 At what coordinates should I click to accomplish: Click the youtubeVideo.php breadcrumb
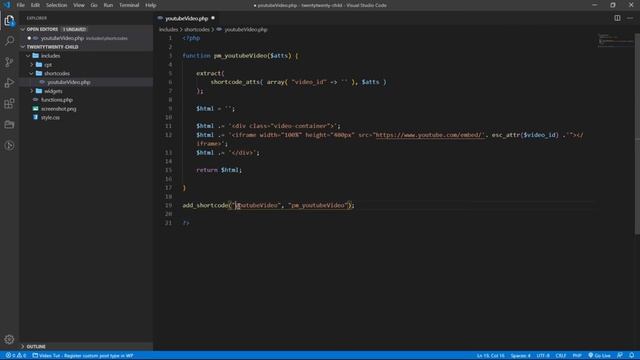coord(246,29)
